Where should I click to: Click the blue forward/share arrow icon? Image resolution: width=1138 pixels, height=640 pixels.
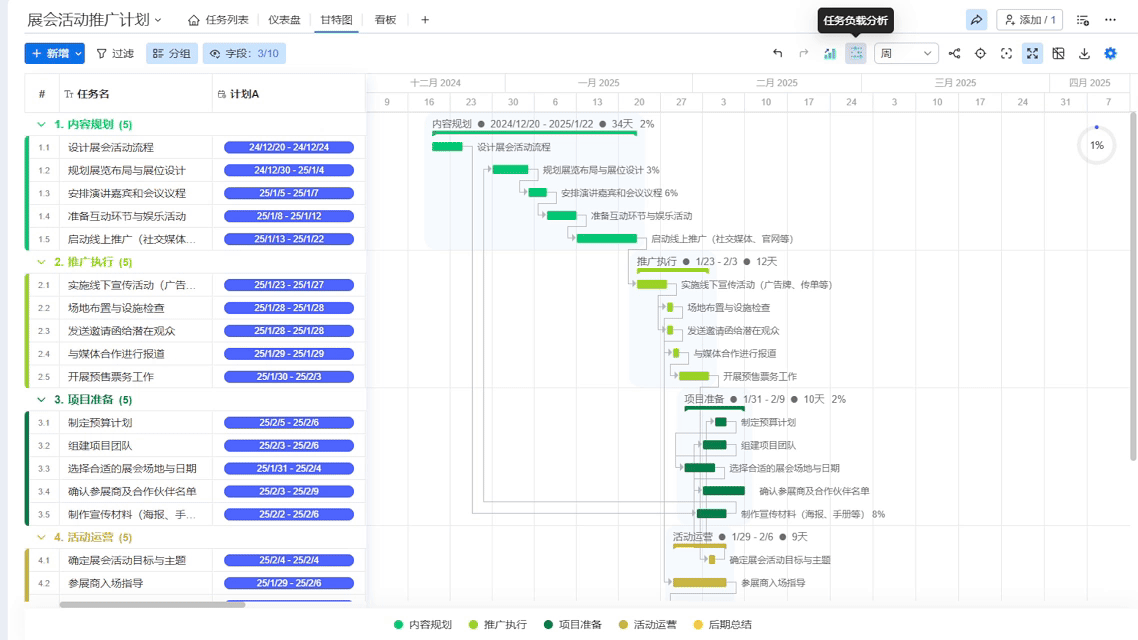coord(977,19)
